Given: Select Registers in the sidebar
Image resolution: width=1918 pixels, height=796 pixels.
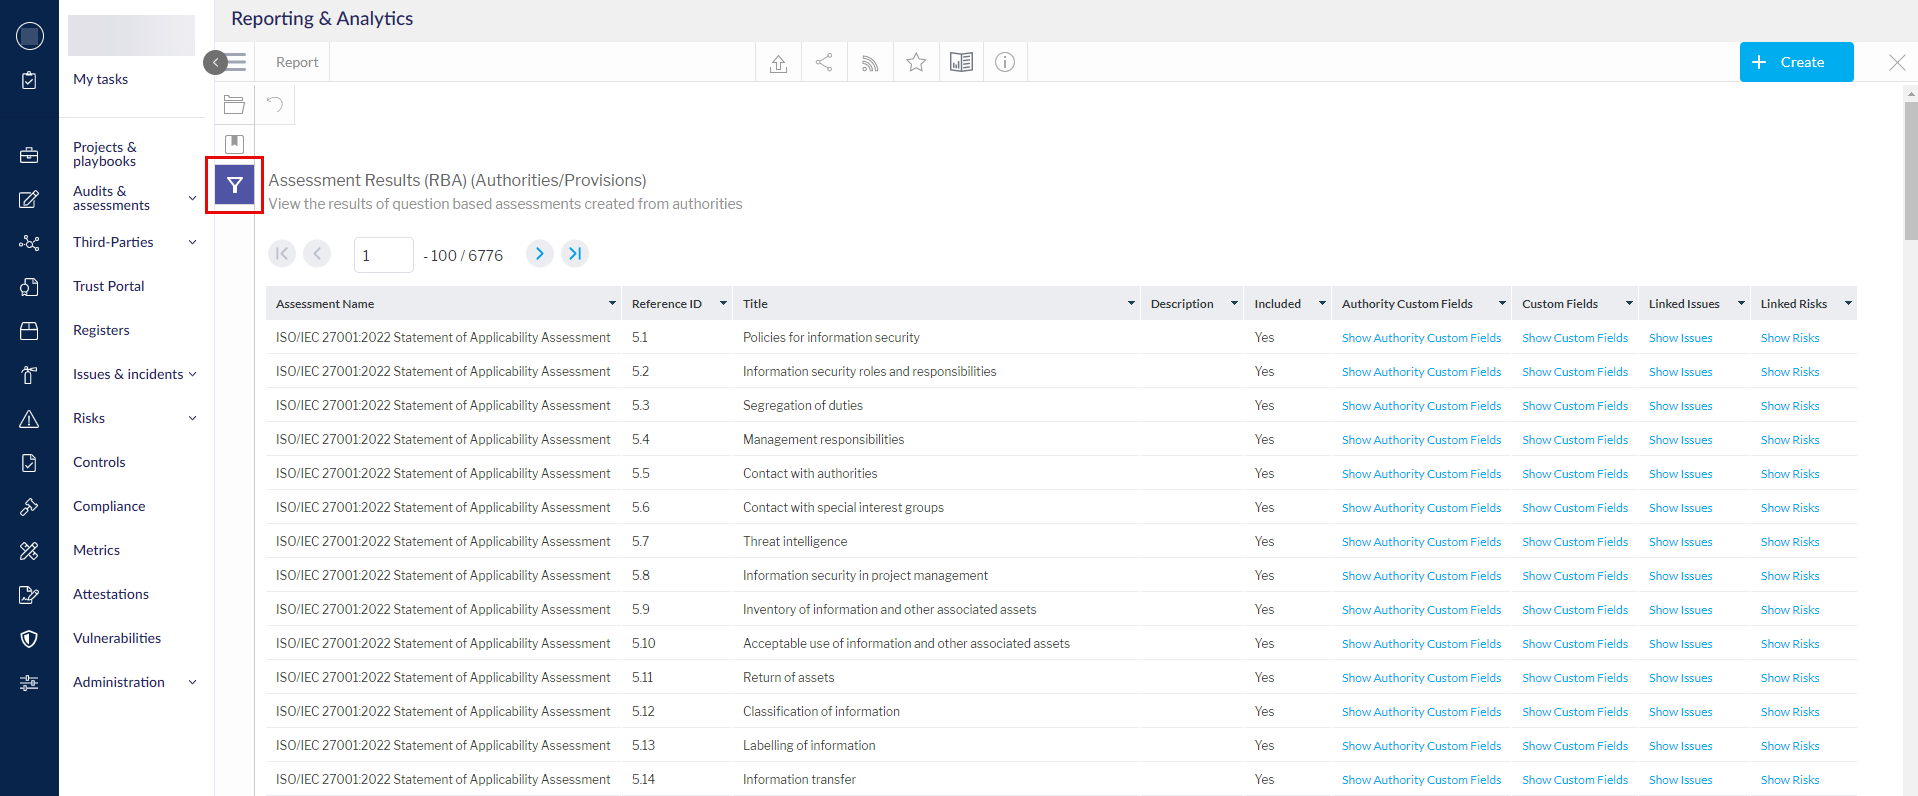Looking at the screenshot, I should (101, 330).
